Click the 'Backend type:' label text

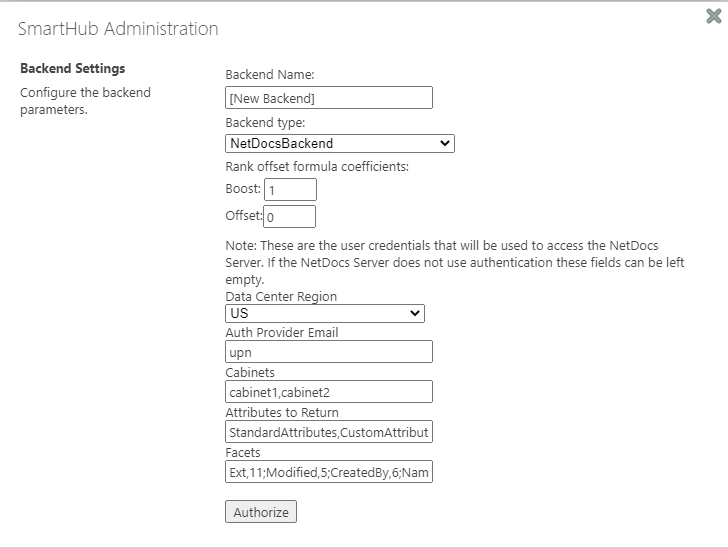[265, 123]
